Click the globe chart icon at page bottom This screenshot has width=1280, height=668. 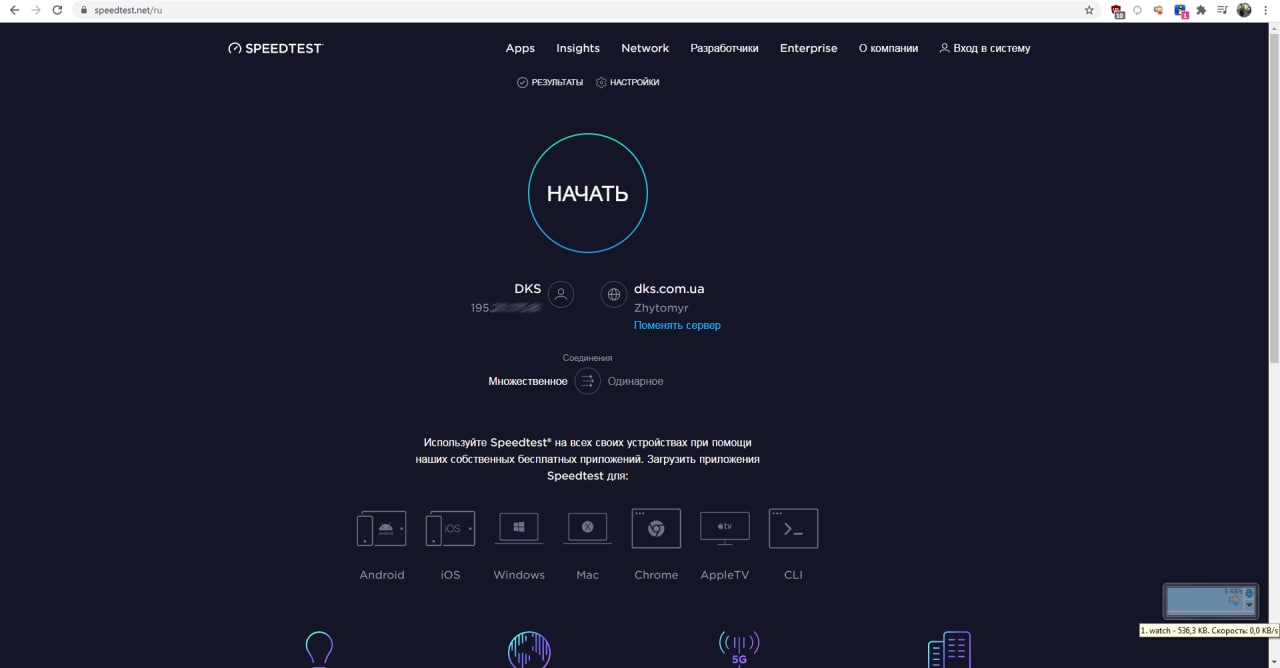click(x=529, y=649)
